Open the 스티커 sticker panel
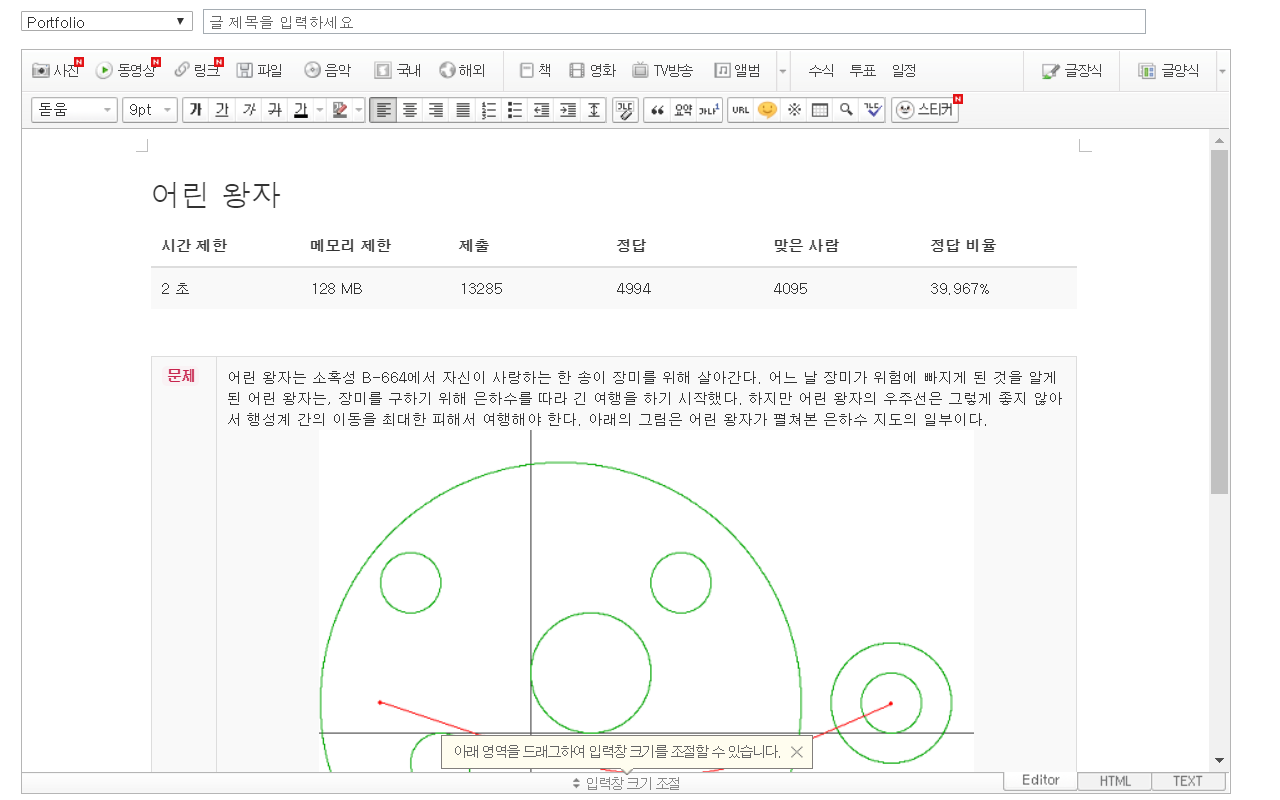The height and width of the screenshot is (800, 1280). (925, 110)
